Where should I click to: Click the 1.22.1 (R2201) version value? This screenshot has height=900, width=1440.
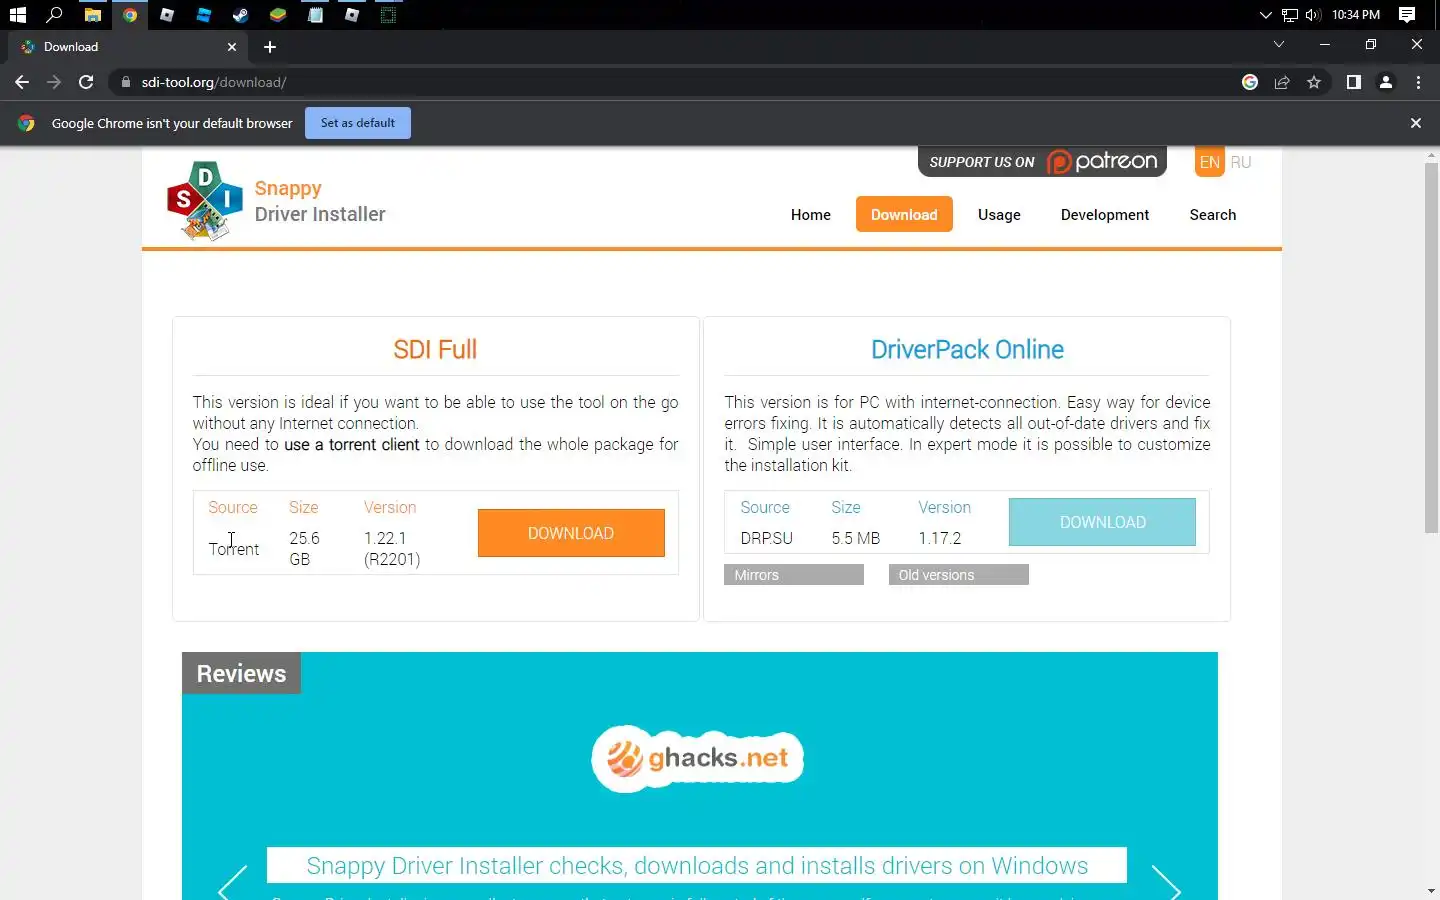tap(392, 549)
